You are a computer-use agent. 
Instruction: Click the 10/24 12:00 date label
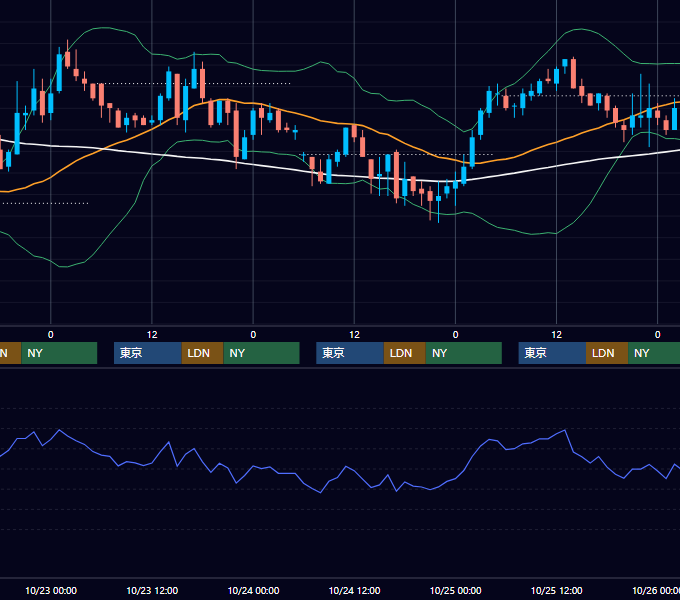pyautogui.click(x=354, y=590)
